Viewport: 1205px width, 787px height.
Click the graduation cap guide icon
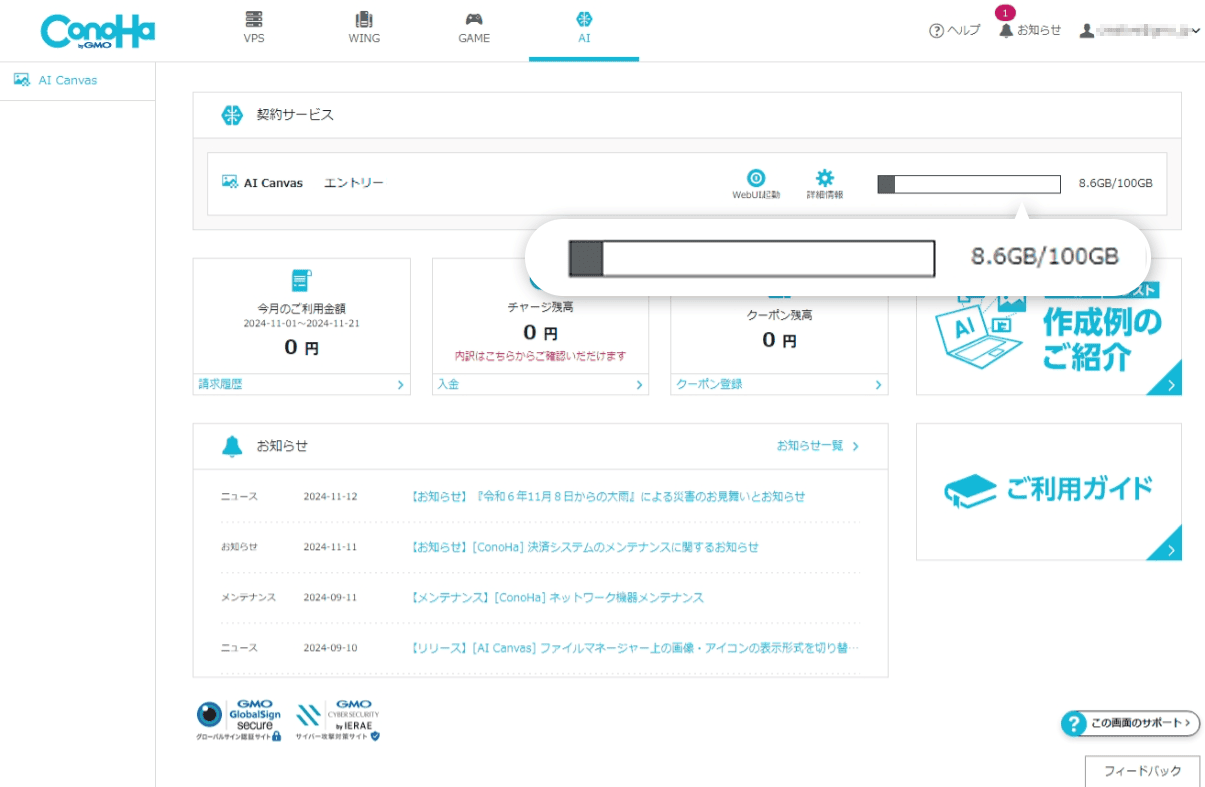971,491
